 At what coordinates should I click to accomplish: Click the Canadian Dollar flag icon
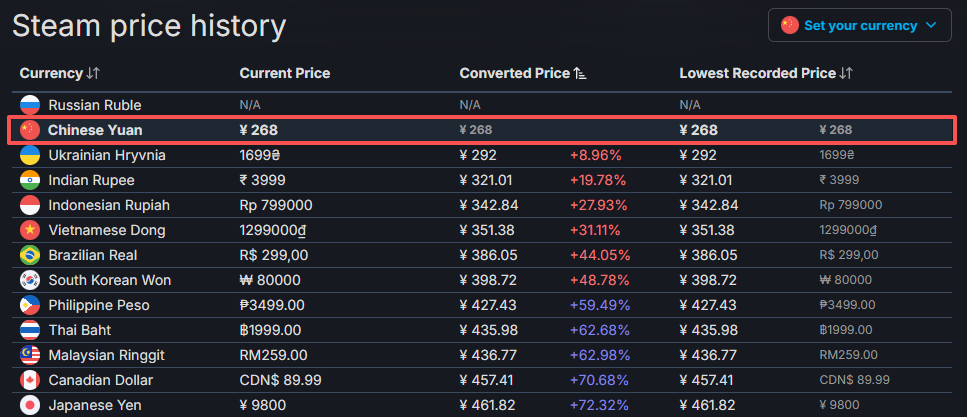pyautogui.click(x=29, y=380)
